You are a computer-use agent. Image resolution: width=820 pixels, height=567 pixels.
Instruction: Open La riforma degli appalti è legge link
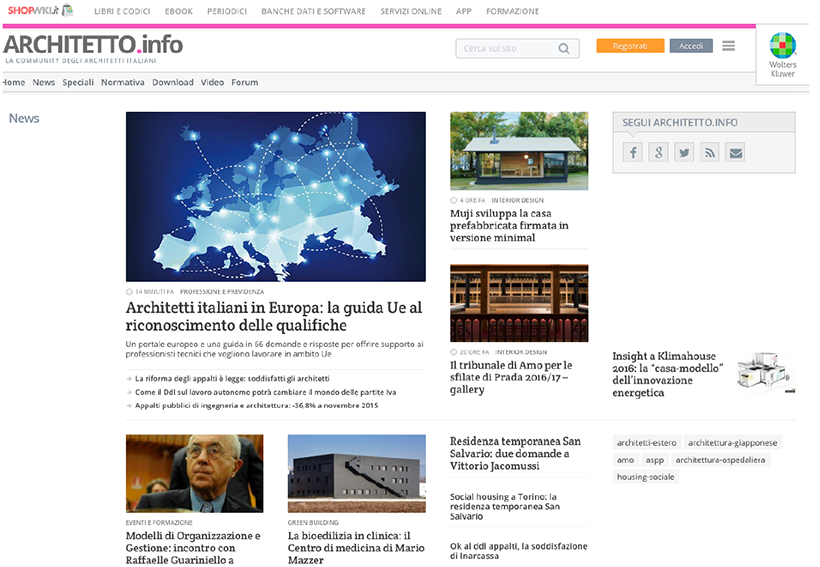pyautogui.click(x=232, y=378)
